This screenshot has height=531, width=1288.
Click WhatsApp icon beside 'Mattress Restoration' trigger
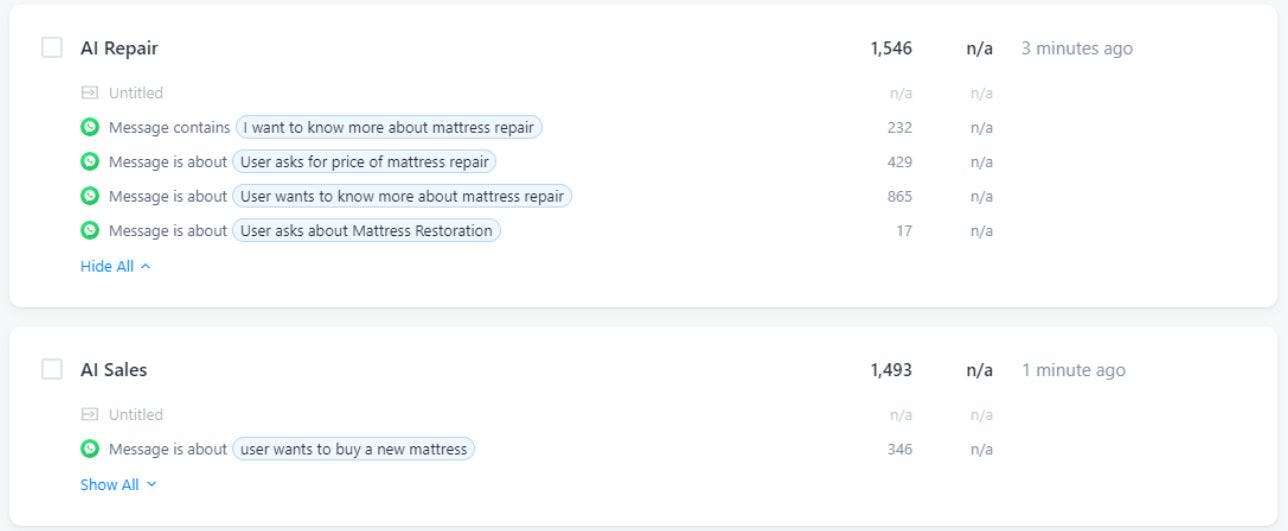(90, 230)
